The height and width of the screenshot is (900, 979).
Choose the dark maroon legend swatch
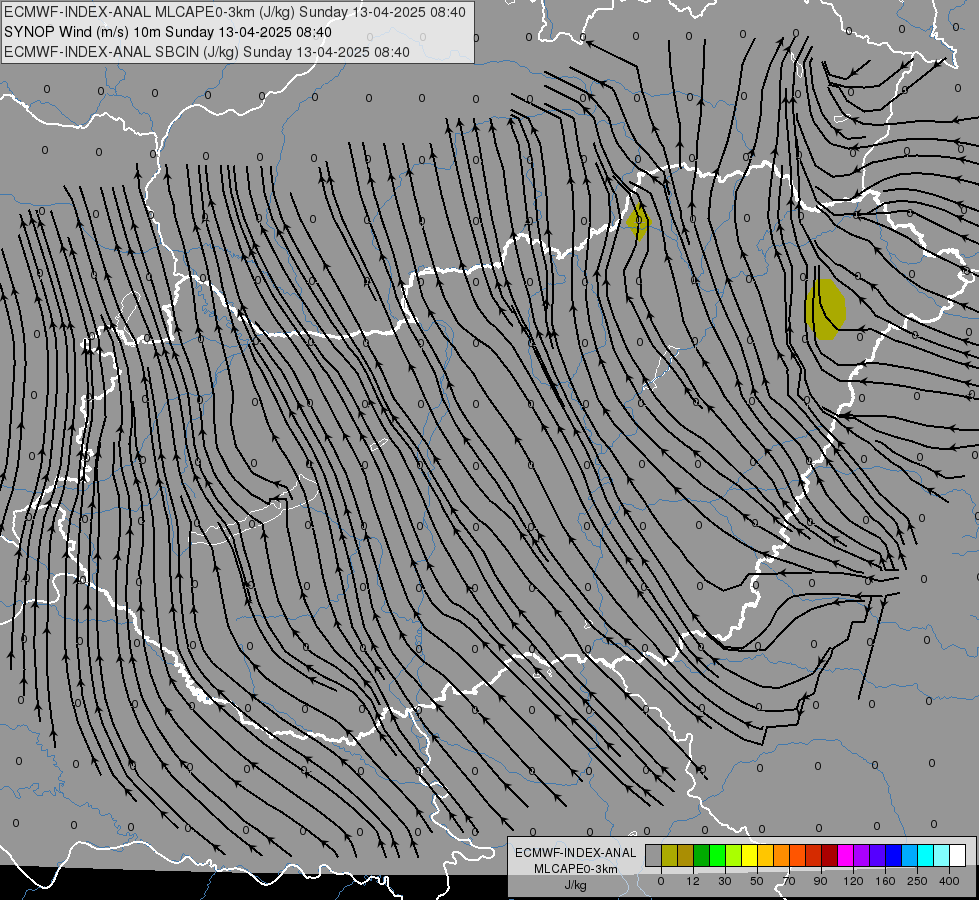tap(830, 855)
